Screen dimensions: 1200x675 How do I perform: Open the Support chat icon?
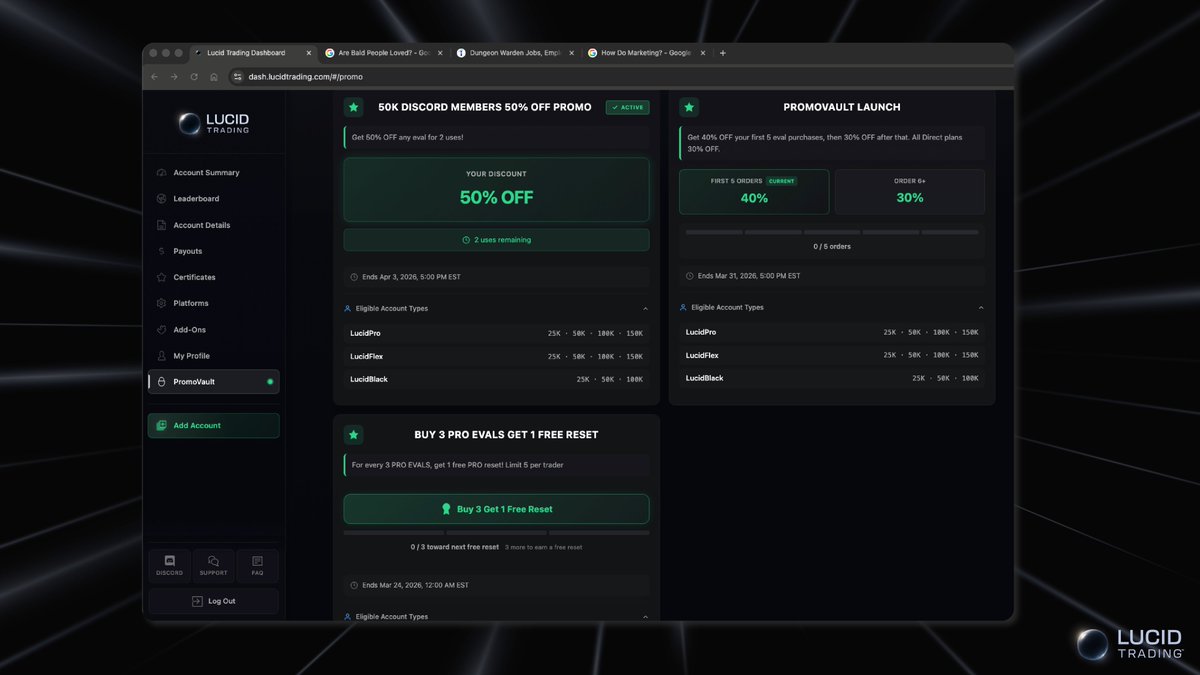coord(213,566)
